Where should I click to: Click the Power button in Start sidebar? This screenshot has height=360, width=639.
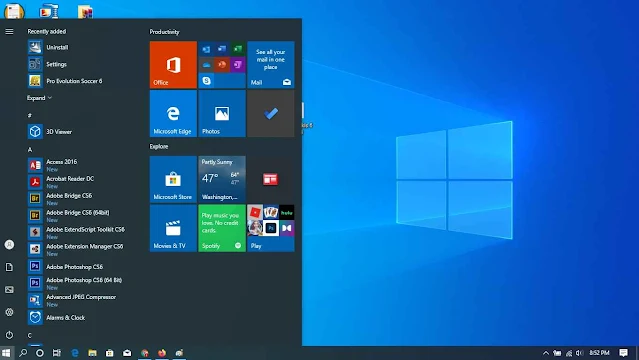click(x=9, y=335)
